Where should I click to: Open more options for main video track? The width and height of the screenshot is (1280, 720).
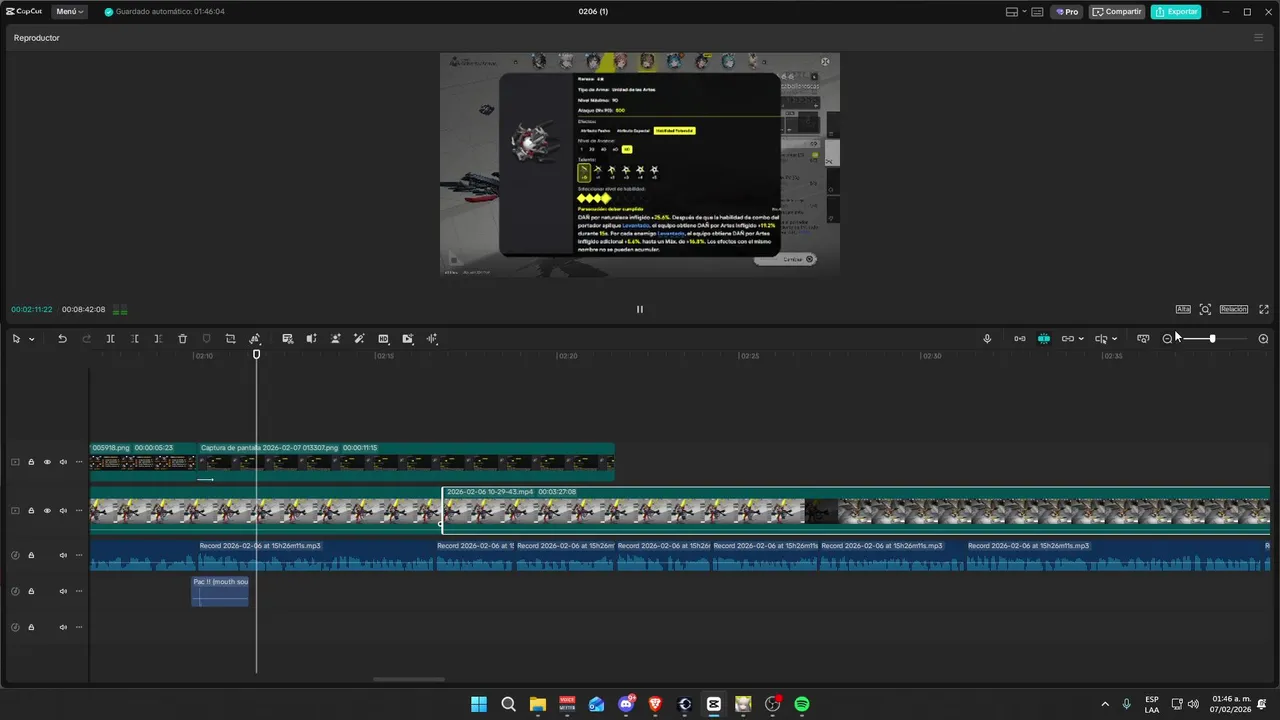(x=79, y=511)
